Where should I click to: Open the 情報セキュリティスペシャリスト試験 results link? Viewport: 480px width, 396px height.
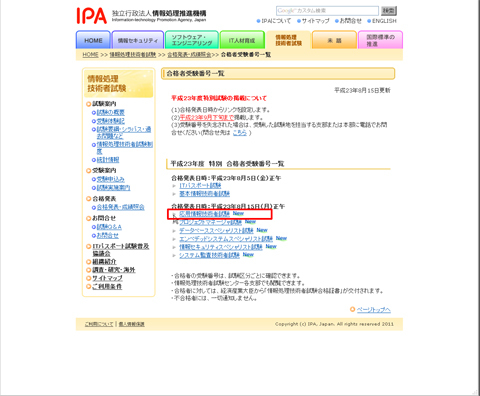click(221, 247)
